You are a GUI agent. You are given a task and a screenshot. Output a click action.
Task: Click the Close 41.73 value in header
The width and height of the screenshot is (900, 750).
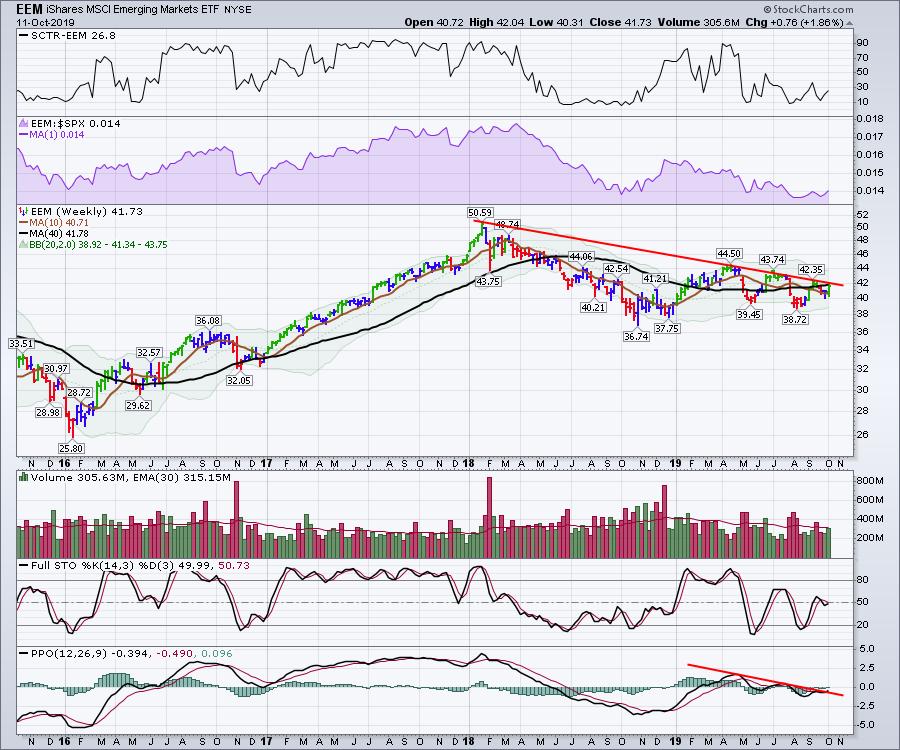(620, 22)
